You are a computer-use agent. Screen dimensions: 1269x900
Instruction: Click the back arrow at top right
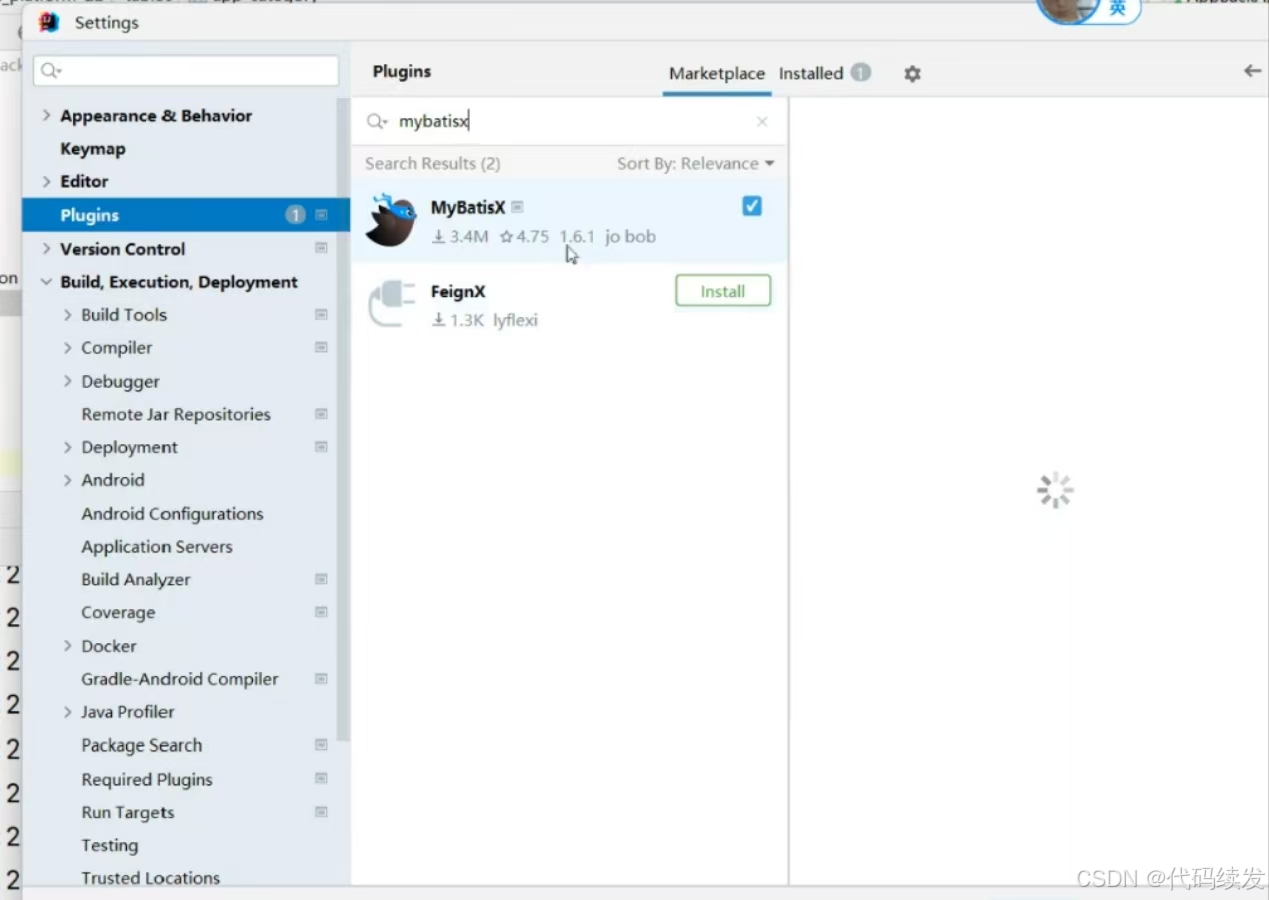coord(1252,71)
